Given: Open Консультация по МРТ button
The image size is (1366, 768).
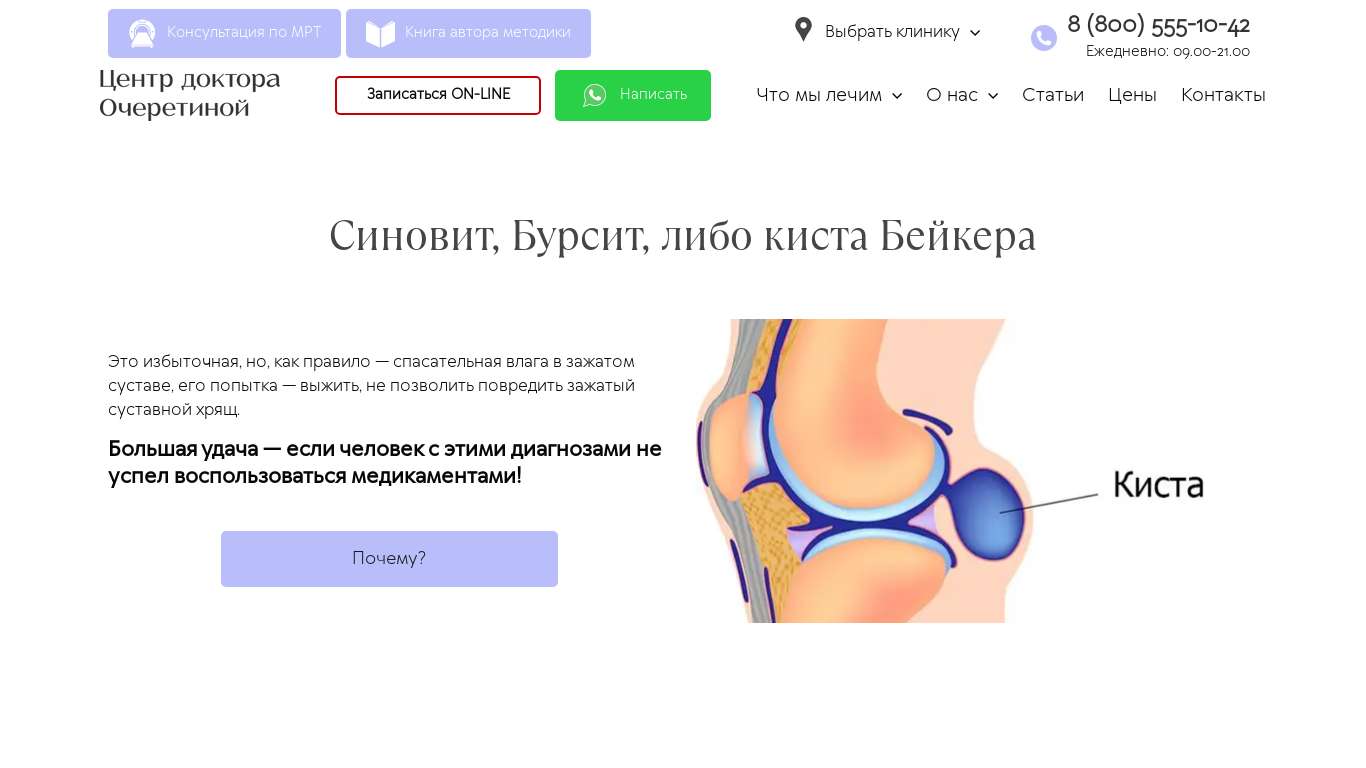Looking at the screenshot, I should coord(224,33).
